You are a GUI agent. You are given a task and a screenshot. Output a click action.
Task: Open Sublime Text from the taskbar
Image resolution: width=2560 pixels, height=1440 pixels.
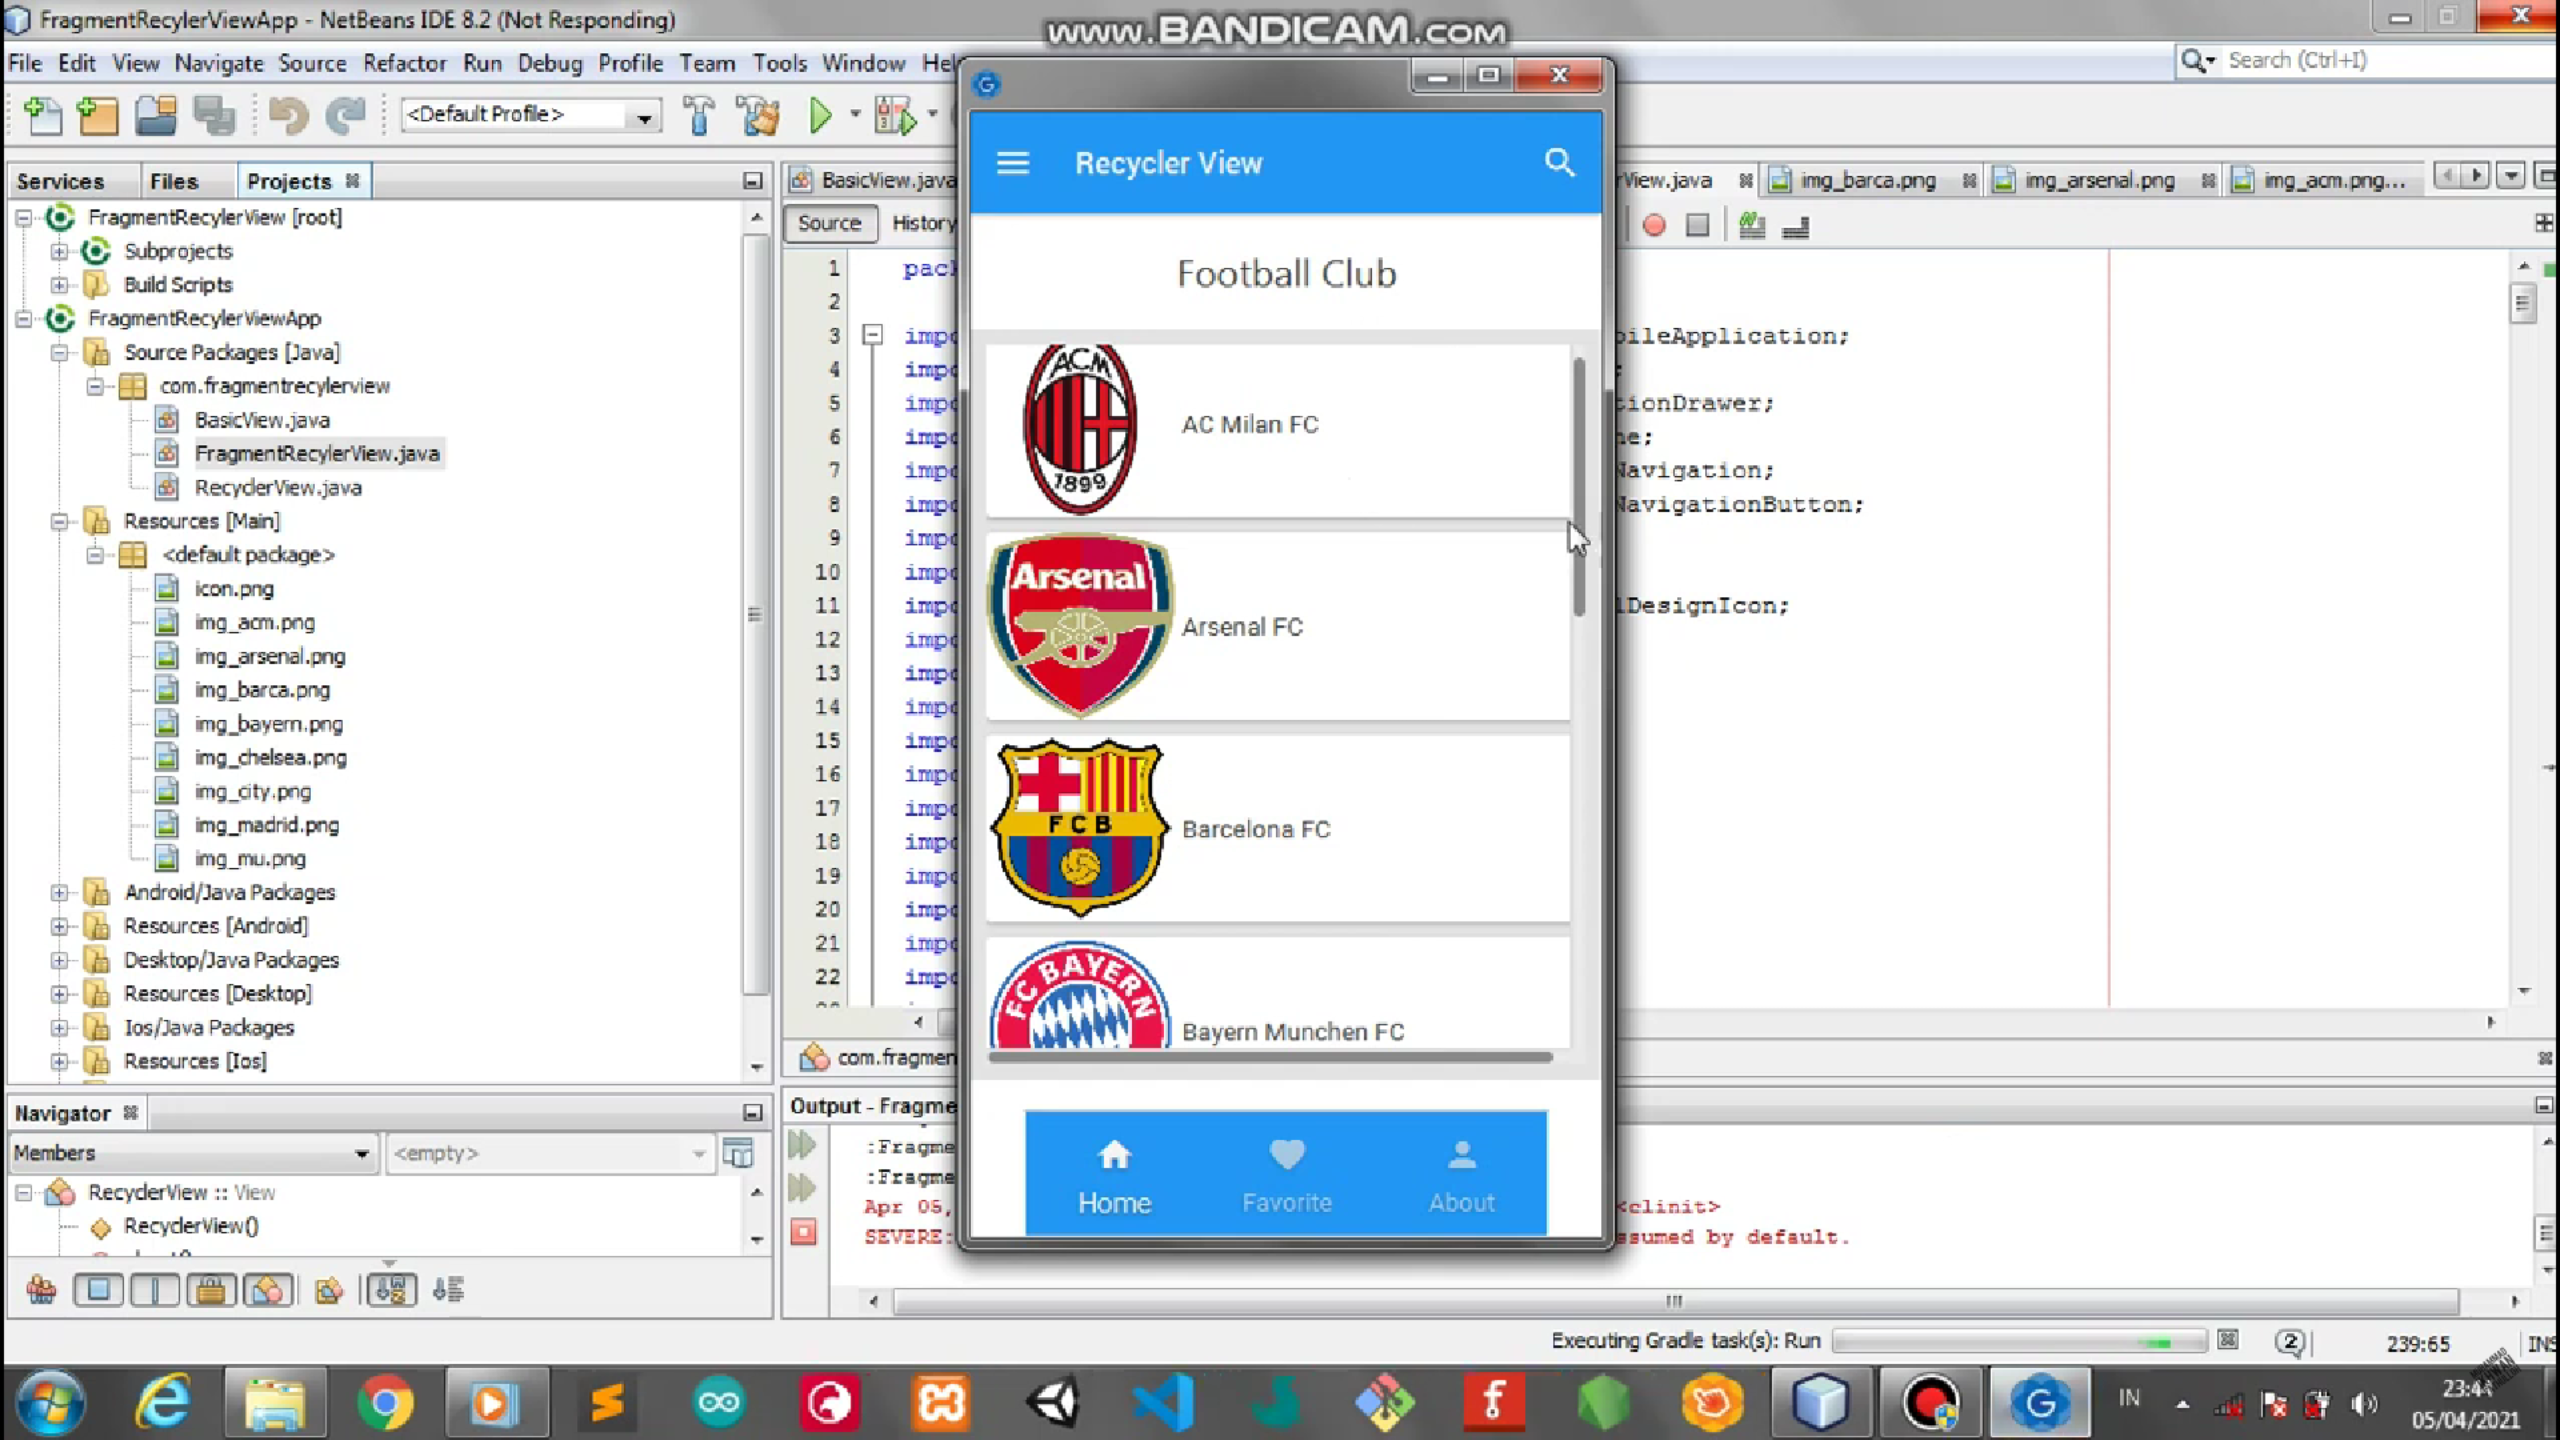[x=607, y=1403]
